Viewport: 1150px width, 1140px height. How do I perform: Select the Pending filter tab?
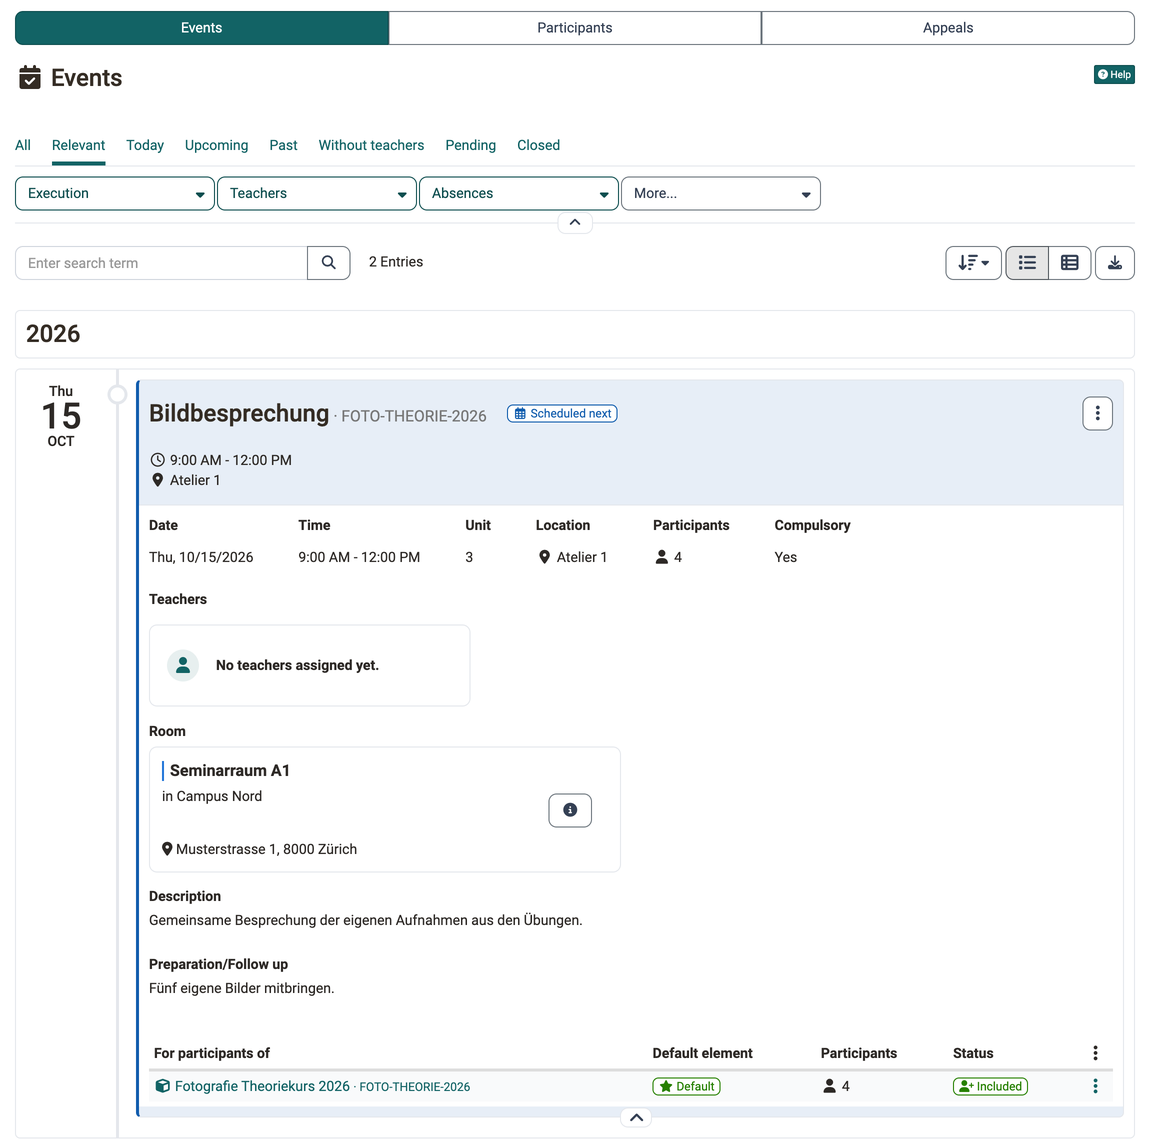click(x=470, y=145)
